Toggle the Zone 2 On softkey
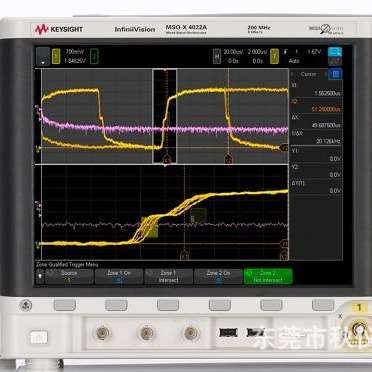 [218, 277]
